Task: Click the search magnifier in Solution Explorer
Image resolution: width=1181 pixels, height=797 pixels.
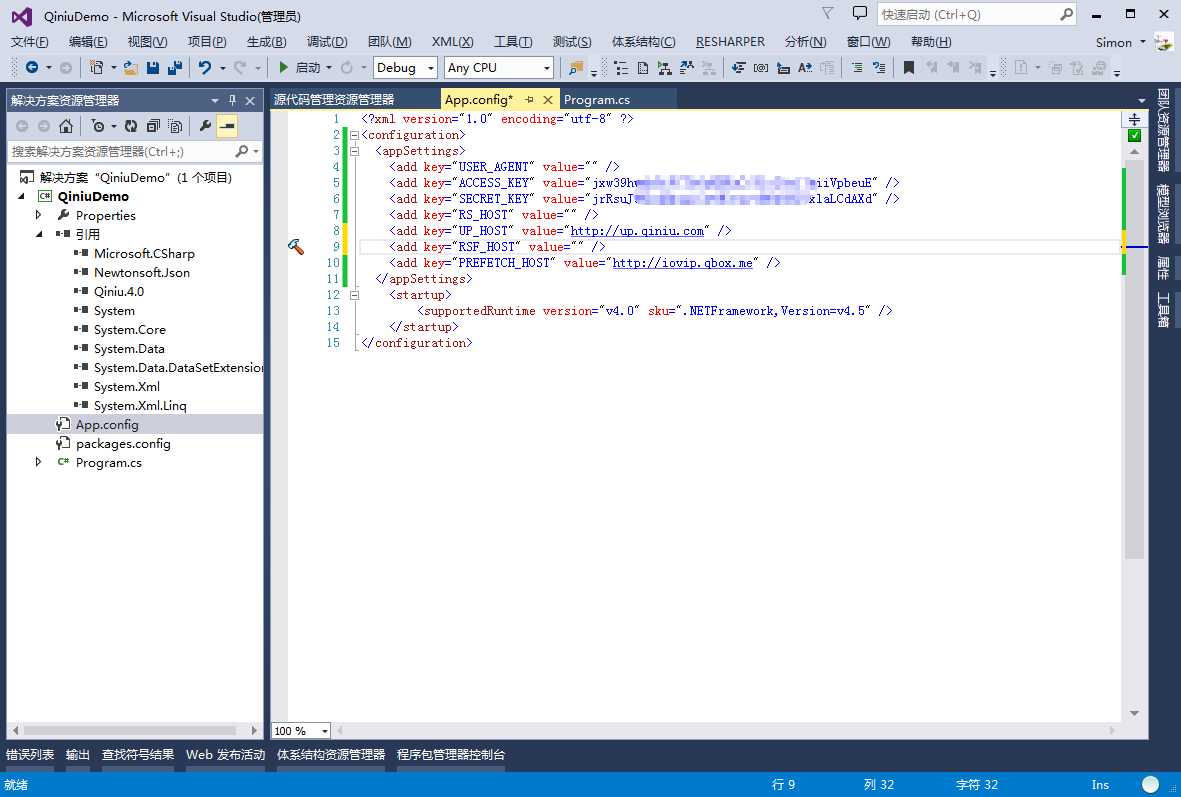Action: pos(242,151)
